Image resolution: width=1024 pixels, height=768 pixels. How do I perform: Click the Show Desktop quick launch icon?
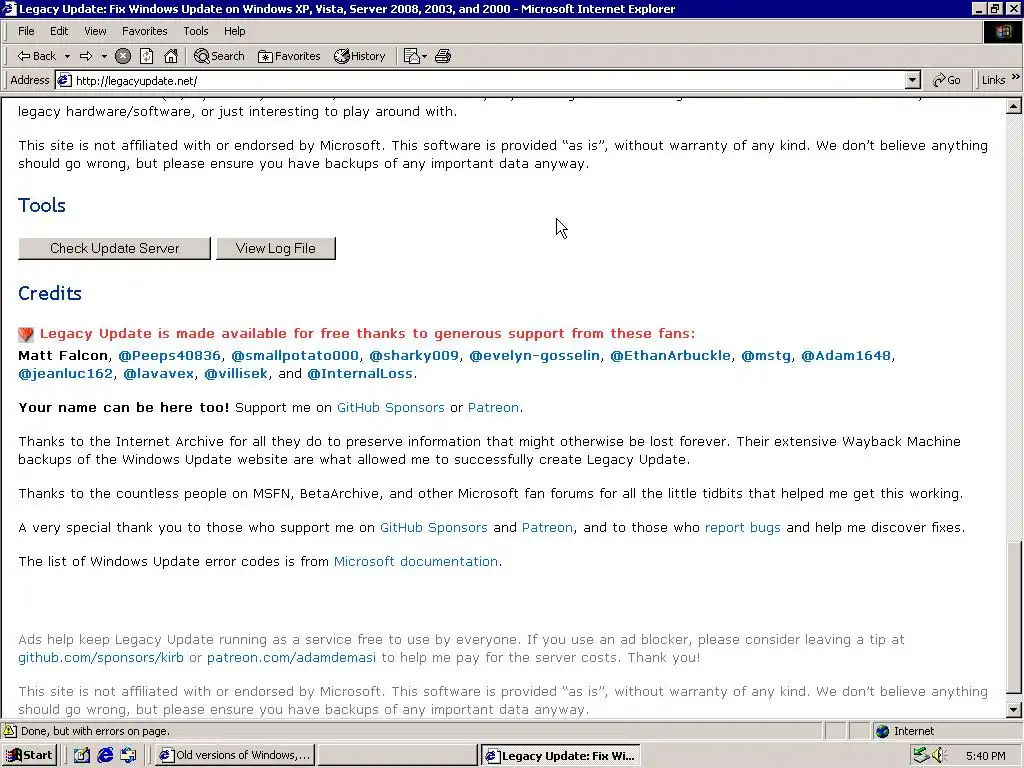pyautogui.click(x=82, y=755)
